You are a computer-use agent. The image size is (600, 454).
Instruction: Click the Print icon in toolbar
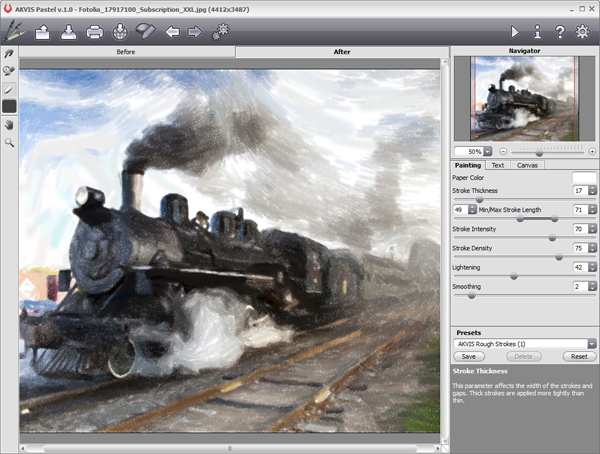94,32
